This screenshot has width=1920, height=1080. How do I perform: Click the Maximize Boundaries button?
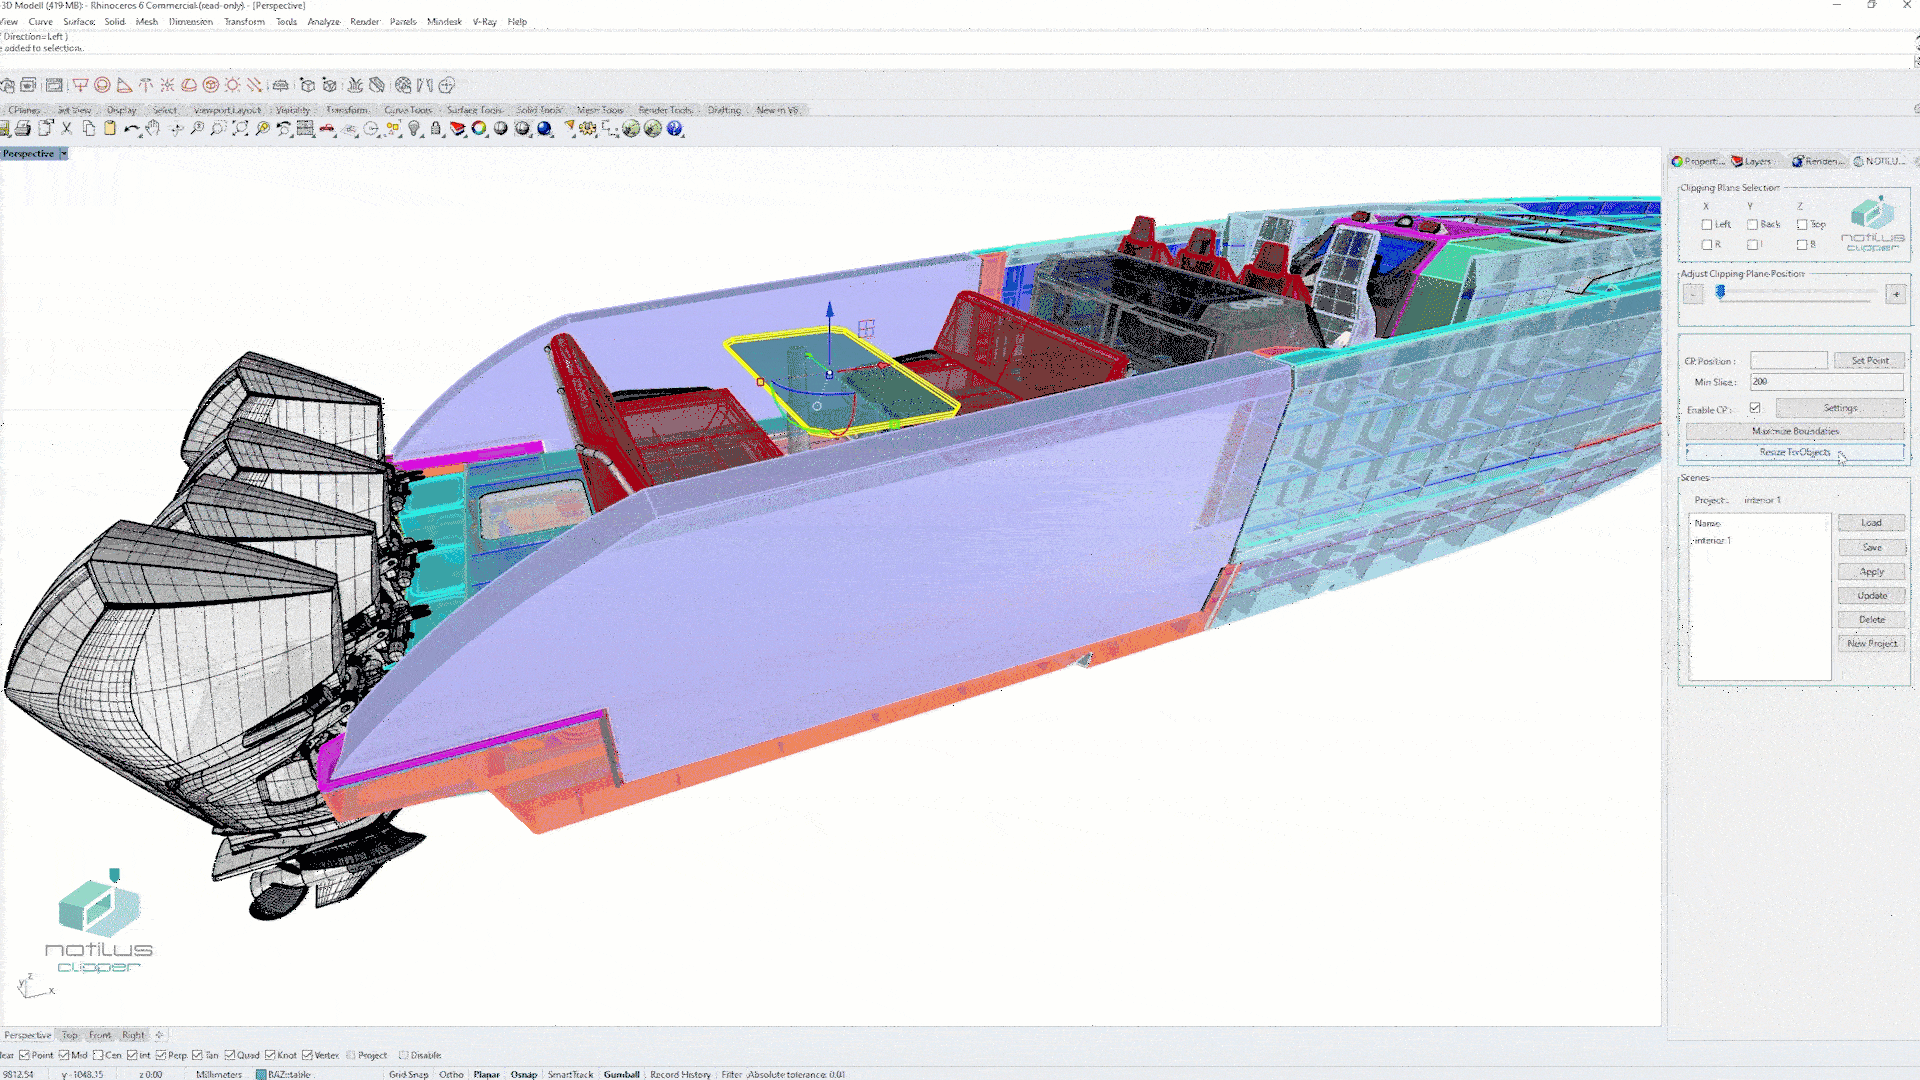coord(1795,431)
